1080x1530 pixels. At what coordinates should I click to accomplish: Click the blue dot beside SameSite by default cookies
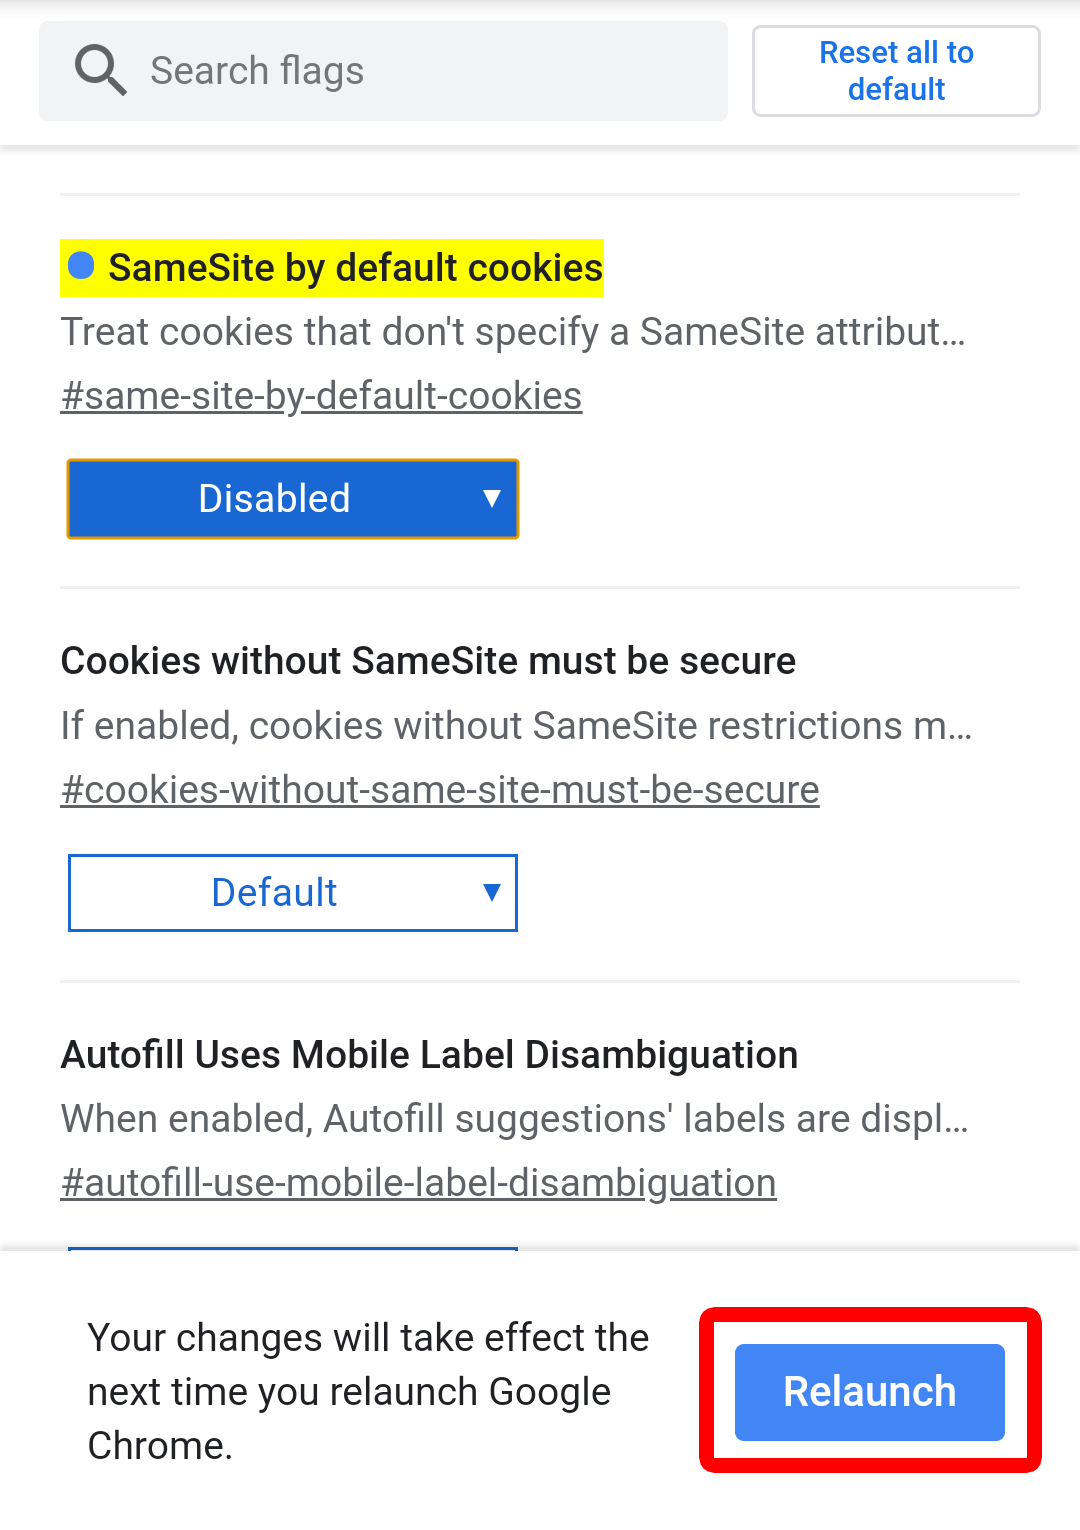(x=81, y=266)
